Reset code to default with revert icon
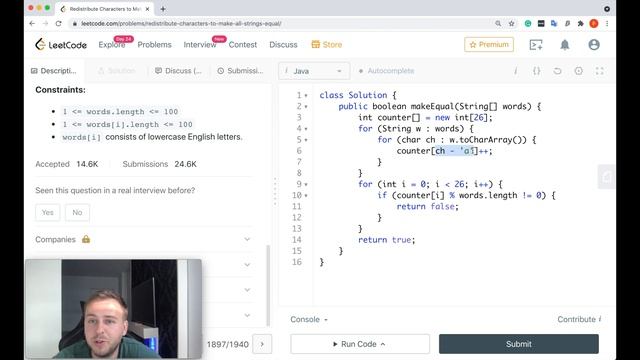 coord(557,71)
